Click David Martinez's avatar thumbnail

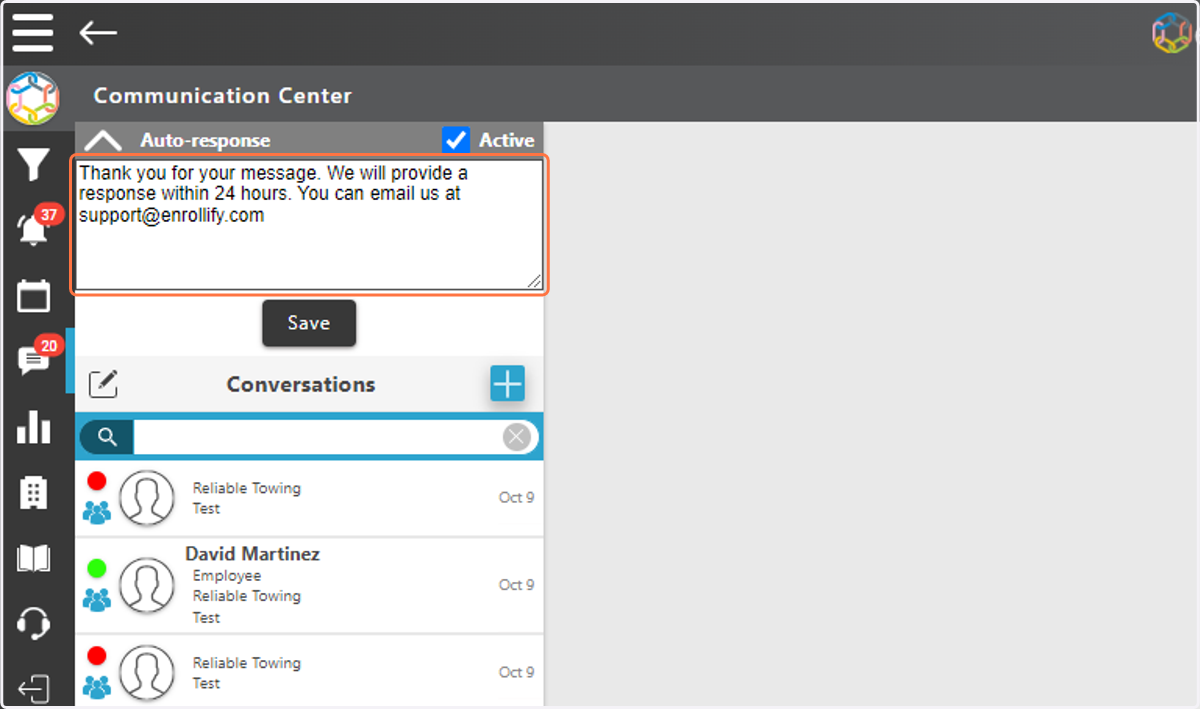(147, 585)
